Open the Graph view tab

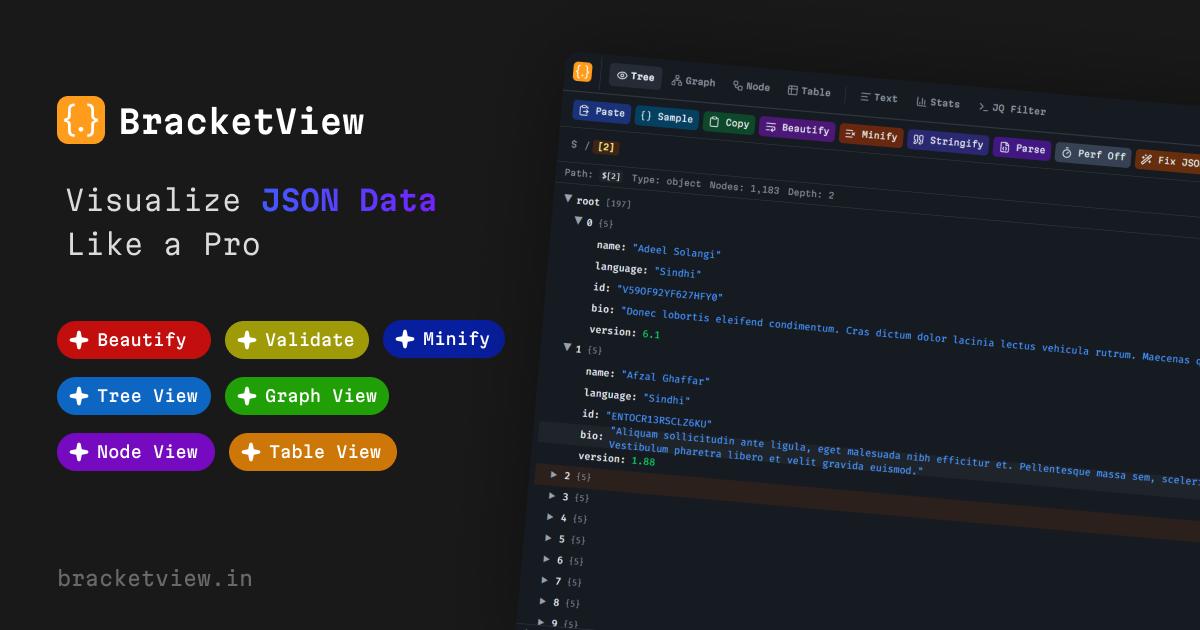click(694, 81)
